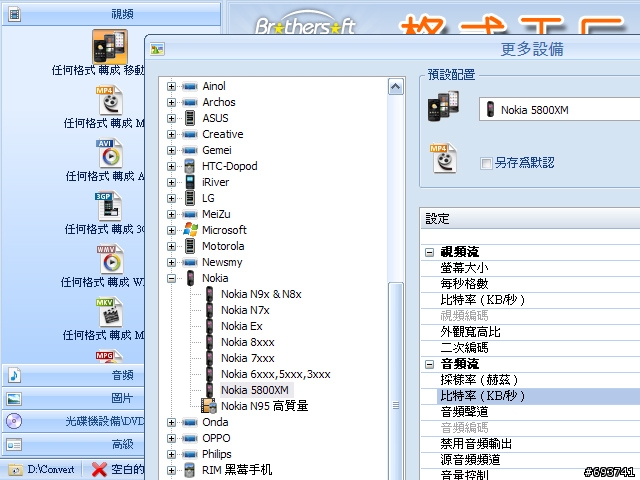
Task: Expand the OPPO tree node
Action: [x=171, y=438]
